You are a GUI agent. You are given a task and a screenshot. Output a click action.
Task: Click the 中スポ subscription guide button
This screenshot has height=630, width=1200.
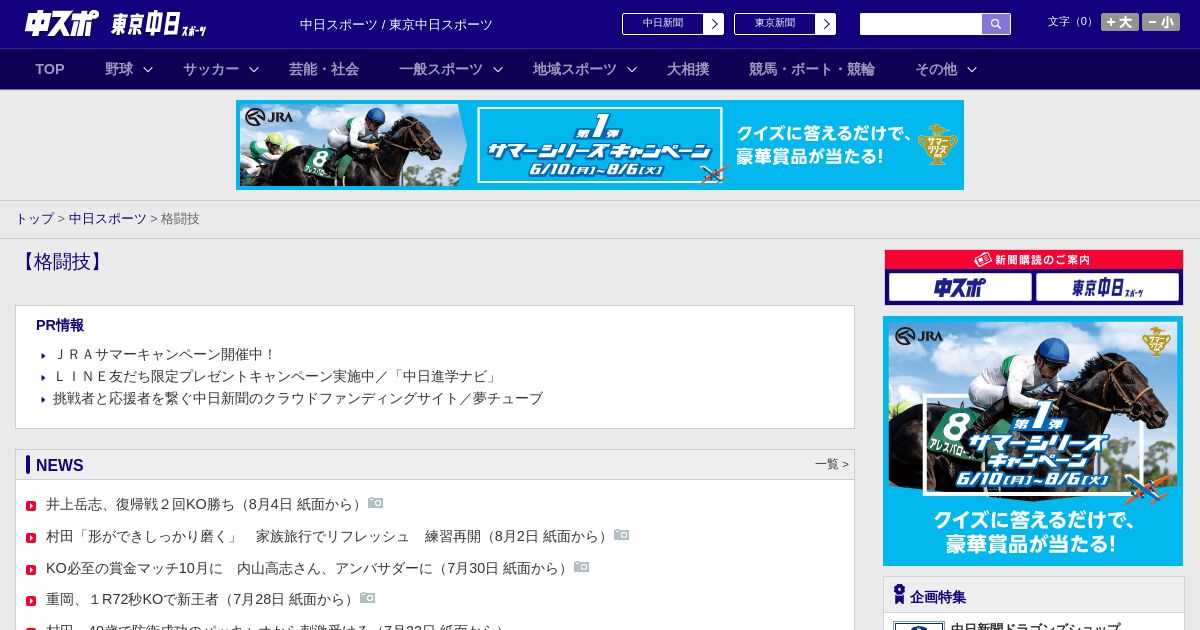(960, 288)
